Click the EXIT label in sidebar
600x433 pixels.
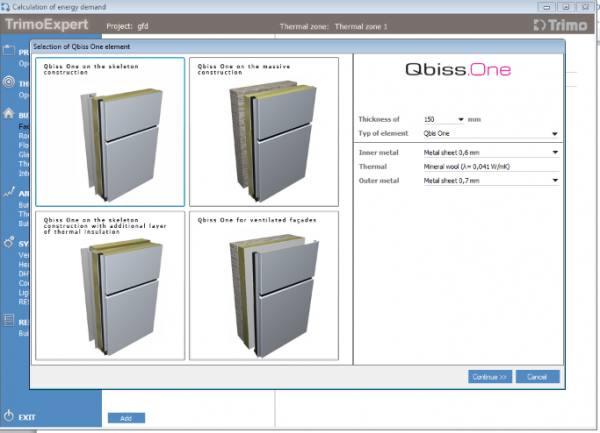[27, 417]
